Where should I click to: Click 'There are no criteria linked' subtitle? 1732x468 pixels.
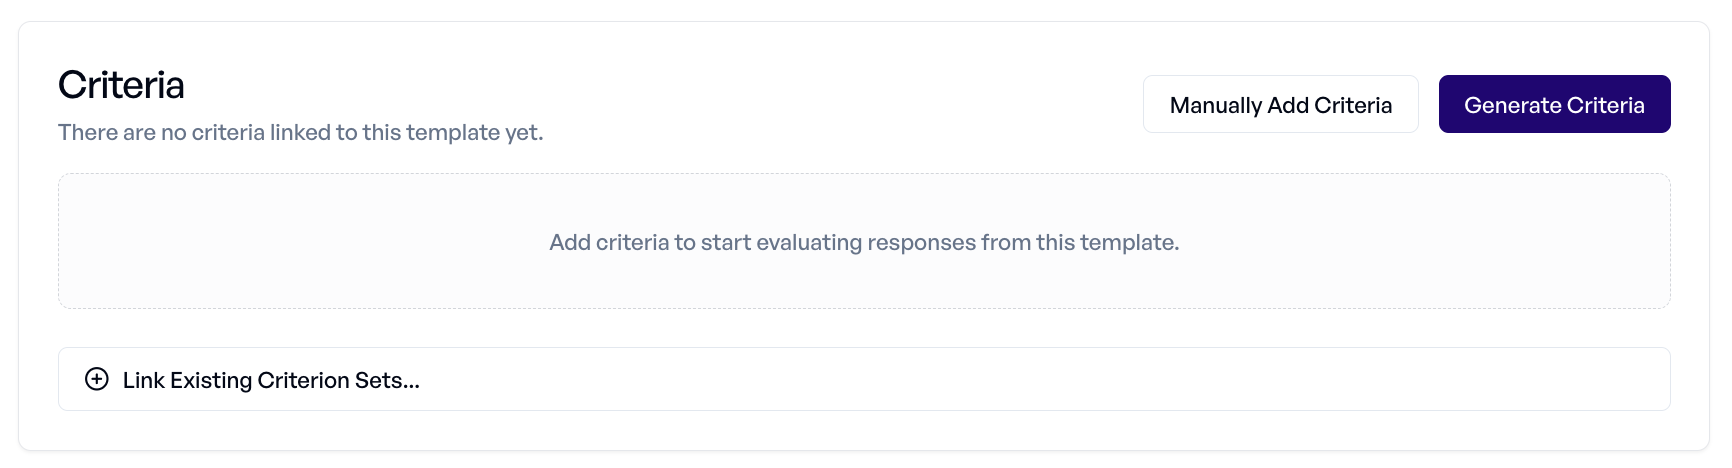point(301,132)
